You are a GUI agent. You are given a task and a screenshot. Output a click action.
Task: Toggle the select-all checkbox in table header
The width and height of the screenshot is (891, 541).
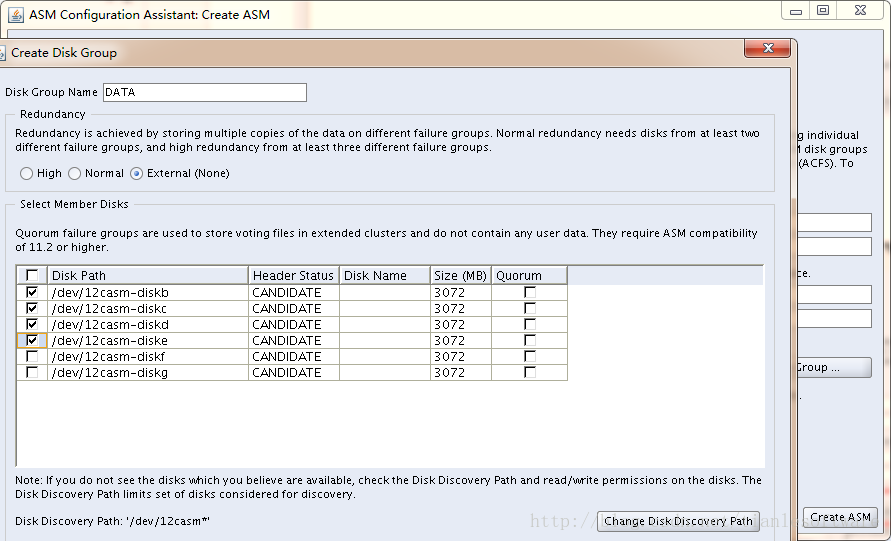click(32, 276)
